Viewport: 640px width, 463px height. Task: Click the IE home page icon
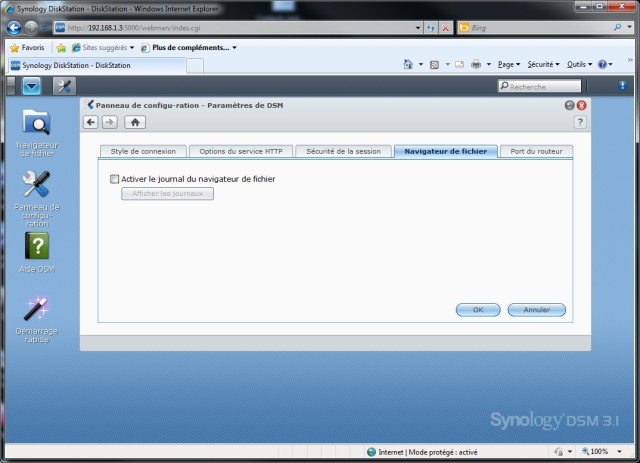pos(408,64)
